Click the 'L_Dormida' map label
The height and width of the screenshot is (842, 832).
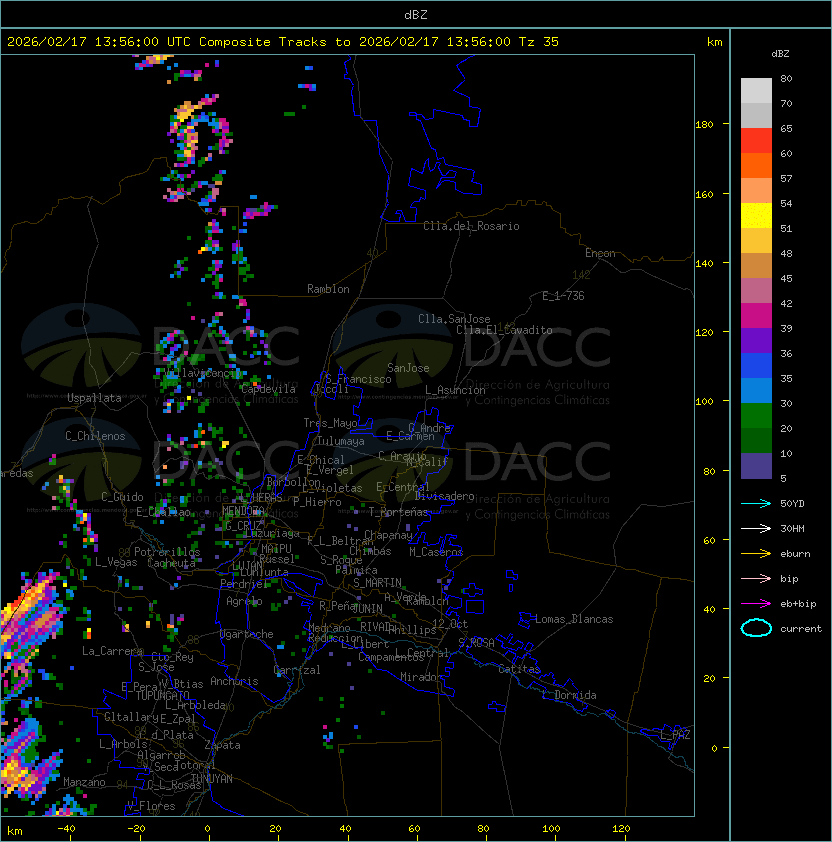569,695
